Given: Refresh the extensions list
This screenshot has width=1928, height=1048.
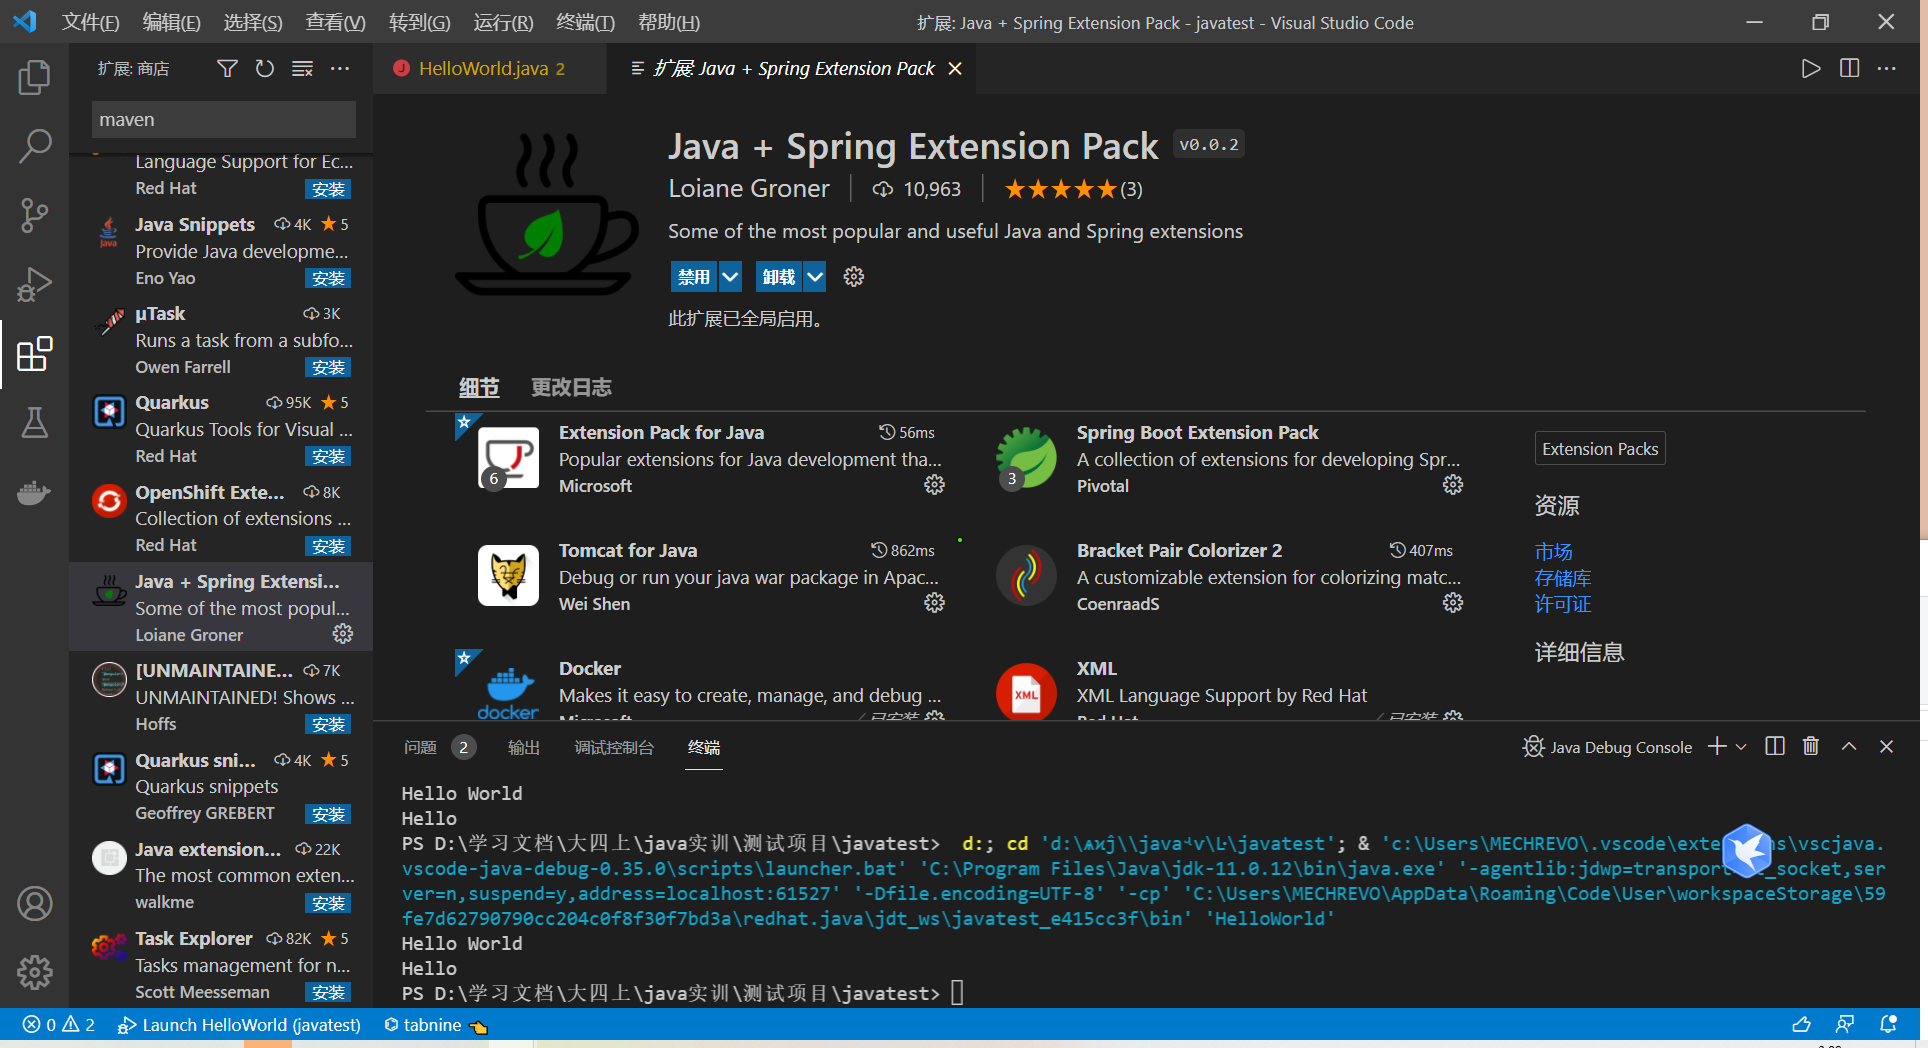Looking at the screenshot, I should pos(264,68).
